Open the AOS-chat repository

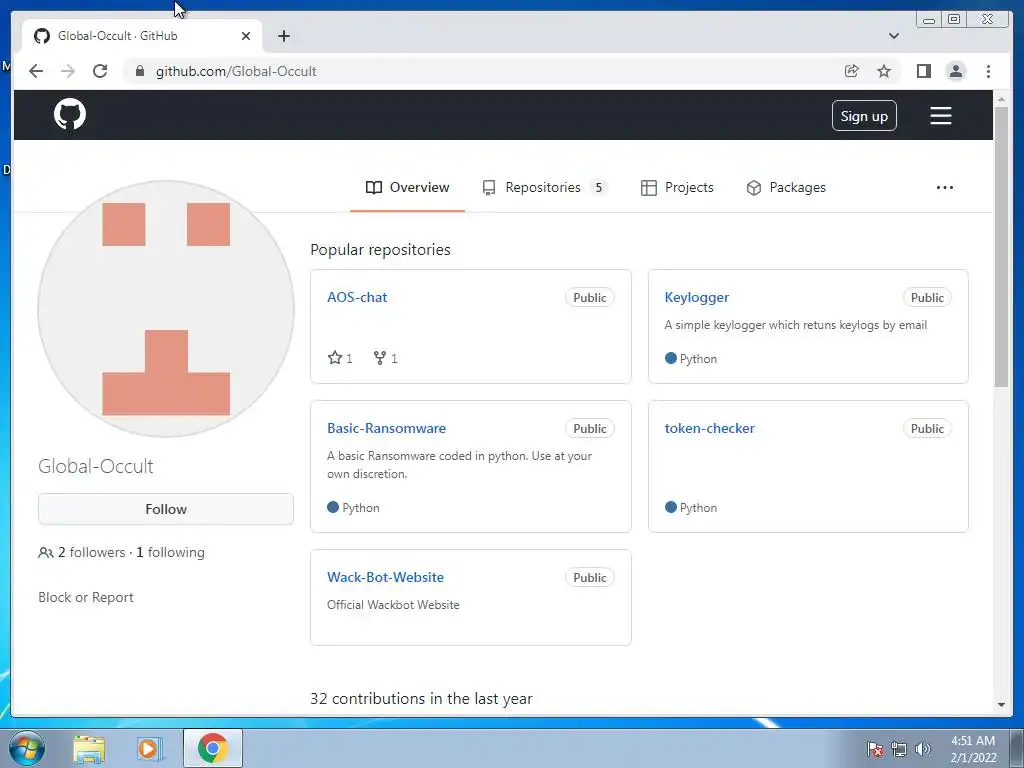tap(357, 297)
